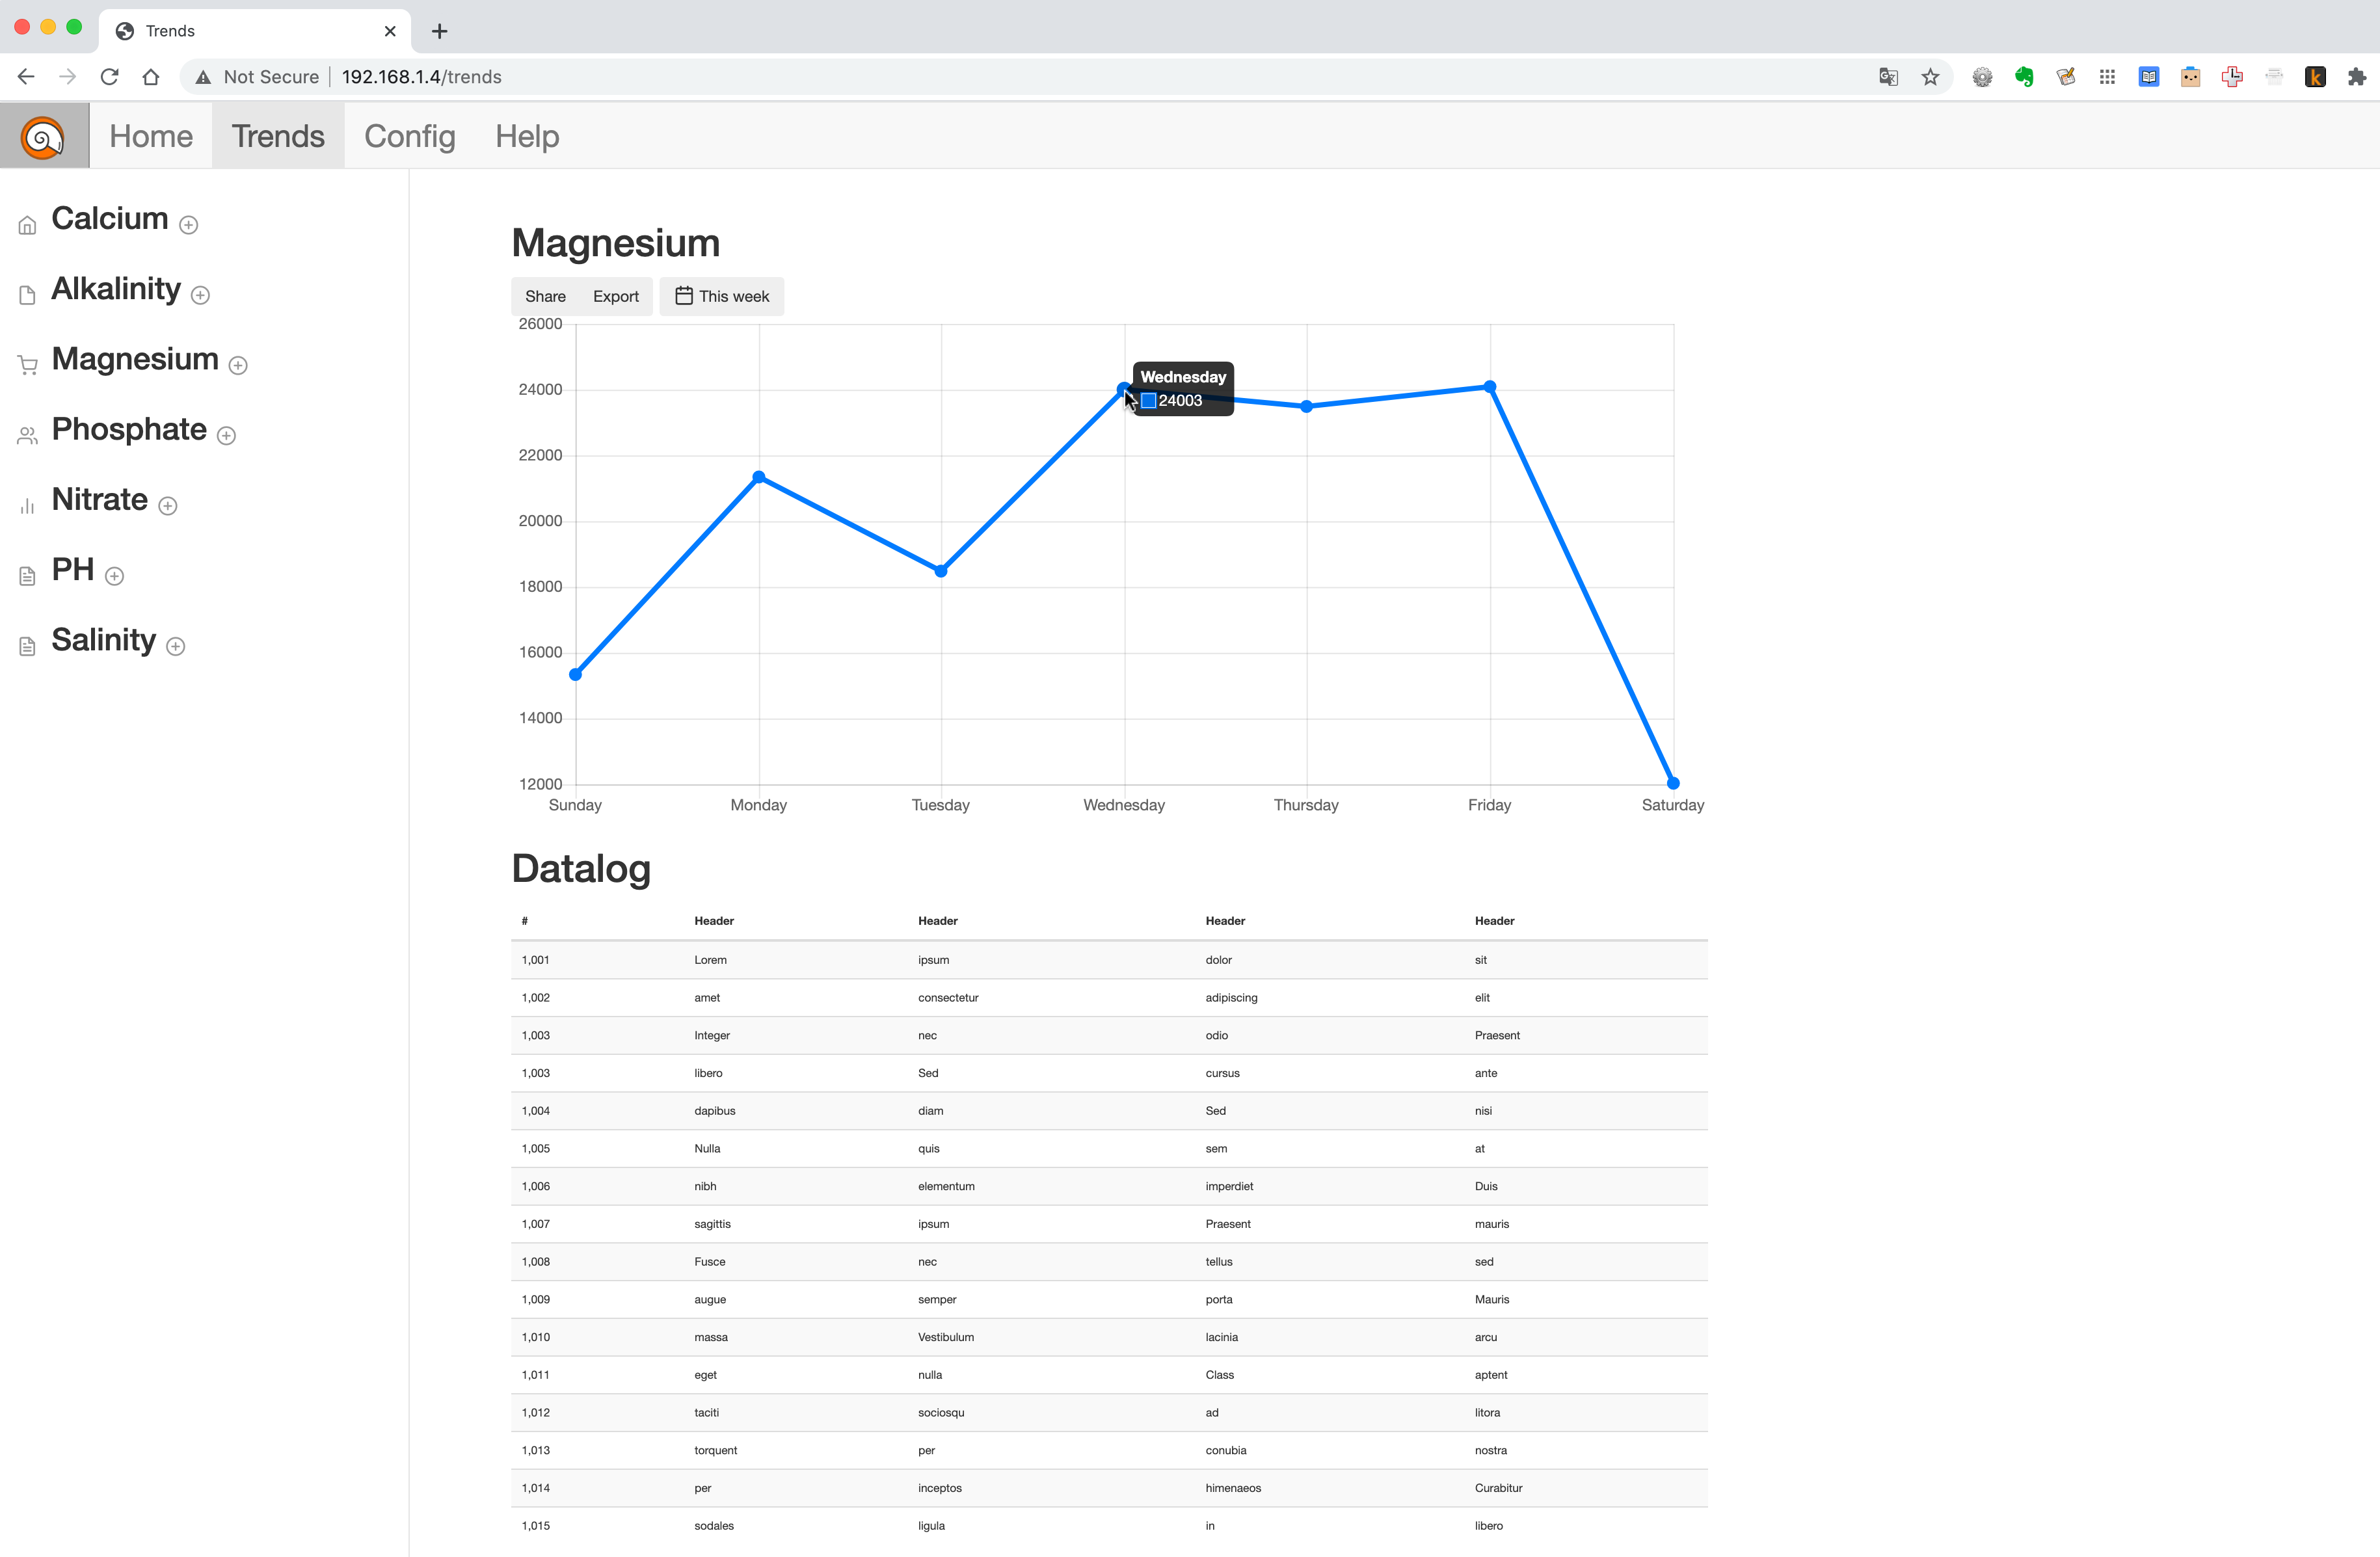Click the plus circle beside Phosphate
This screenshot has height=1557, width=2380.
pos(226,436)
